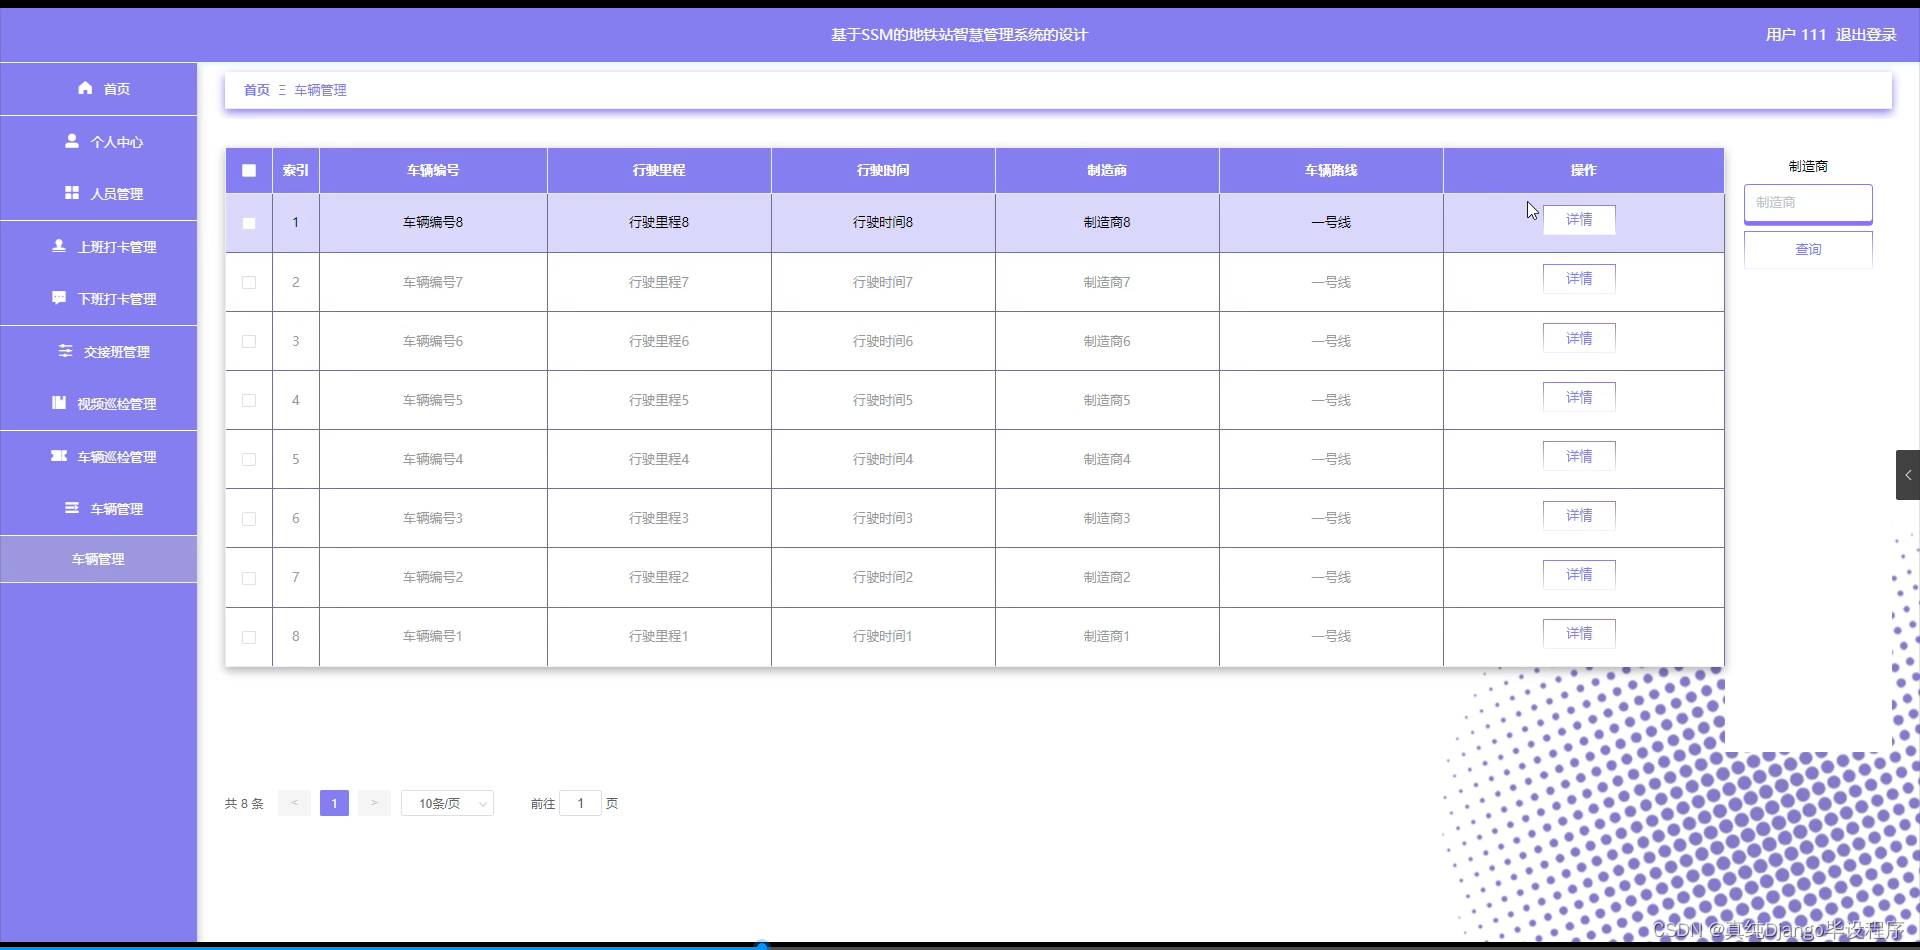The height and width of the screenshot is (950, 1920).
Task: Open the 10条/页 page size dropdown
Action: click(447, 803)
